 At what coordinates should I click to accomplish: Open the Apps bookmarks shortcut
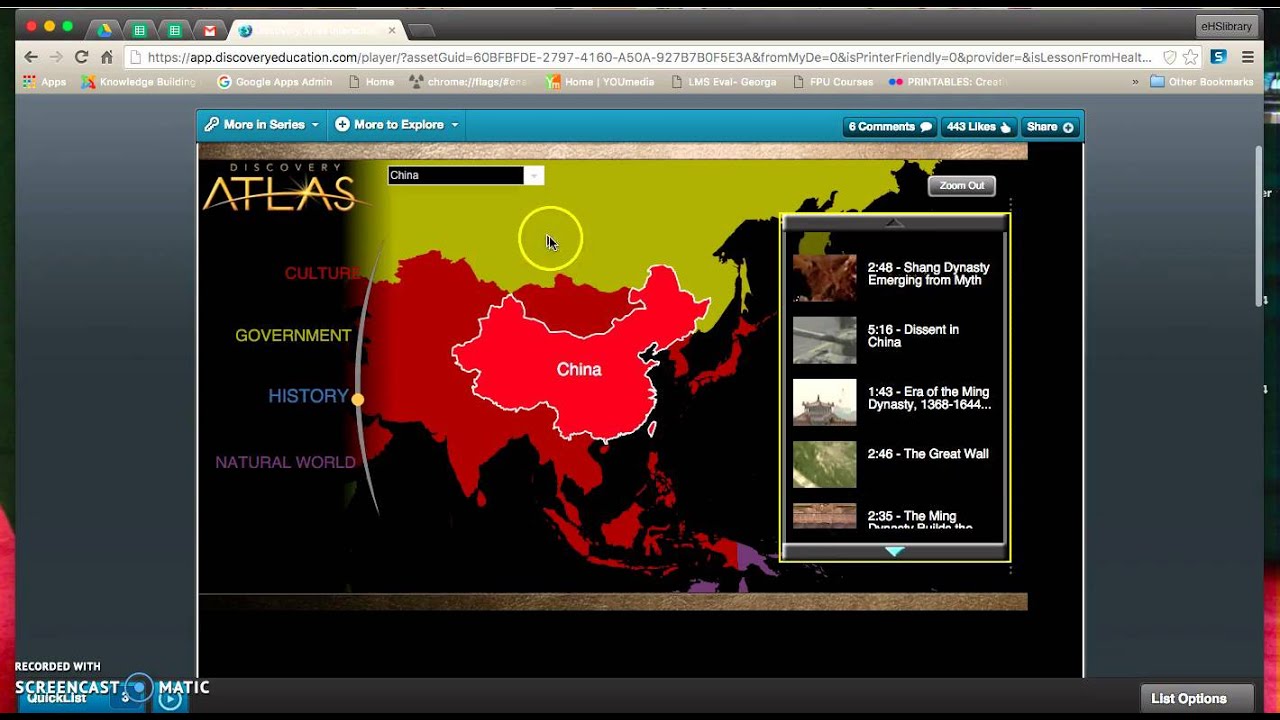coord(44,82)
